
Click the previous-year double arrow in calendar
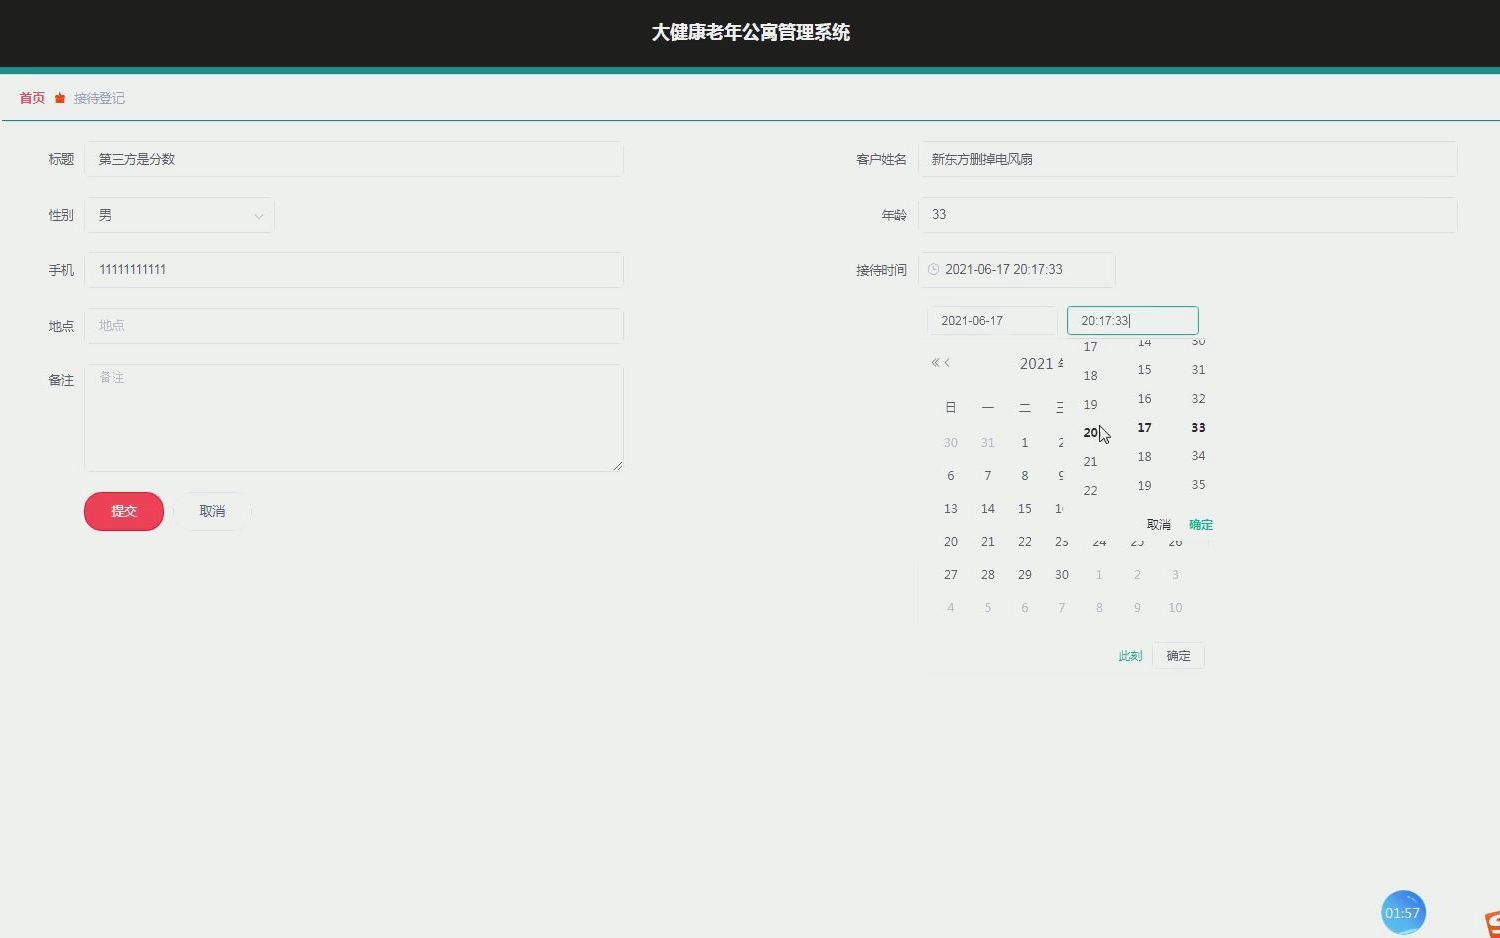pyautogui.click(x=935, y=363)
